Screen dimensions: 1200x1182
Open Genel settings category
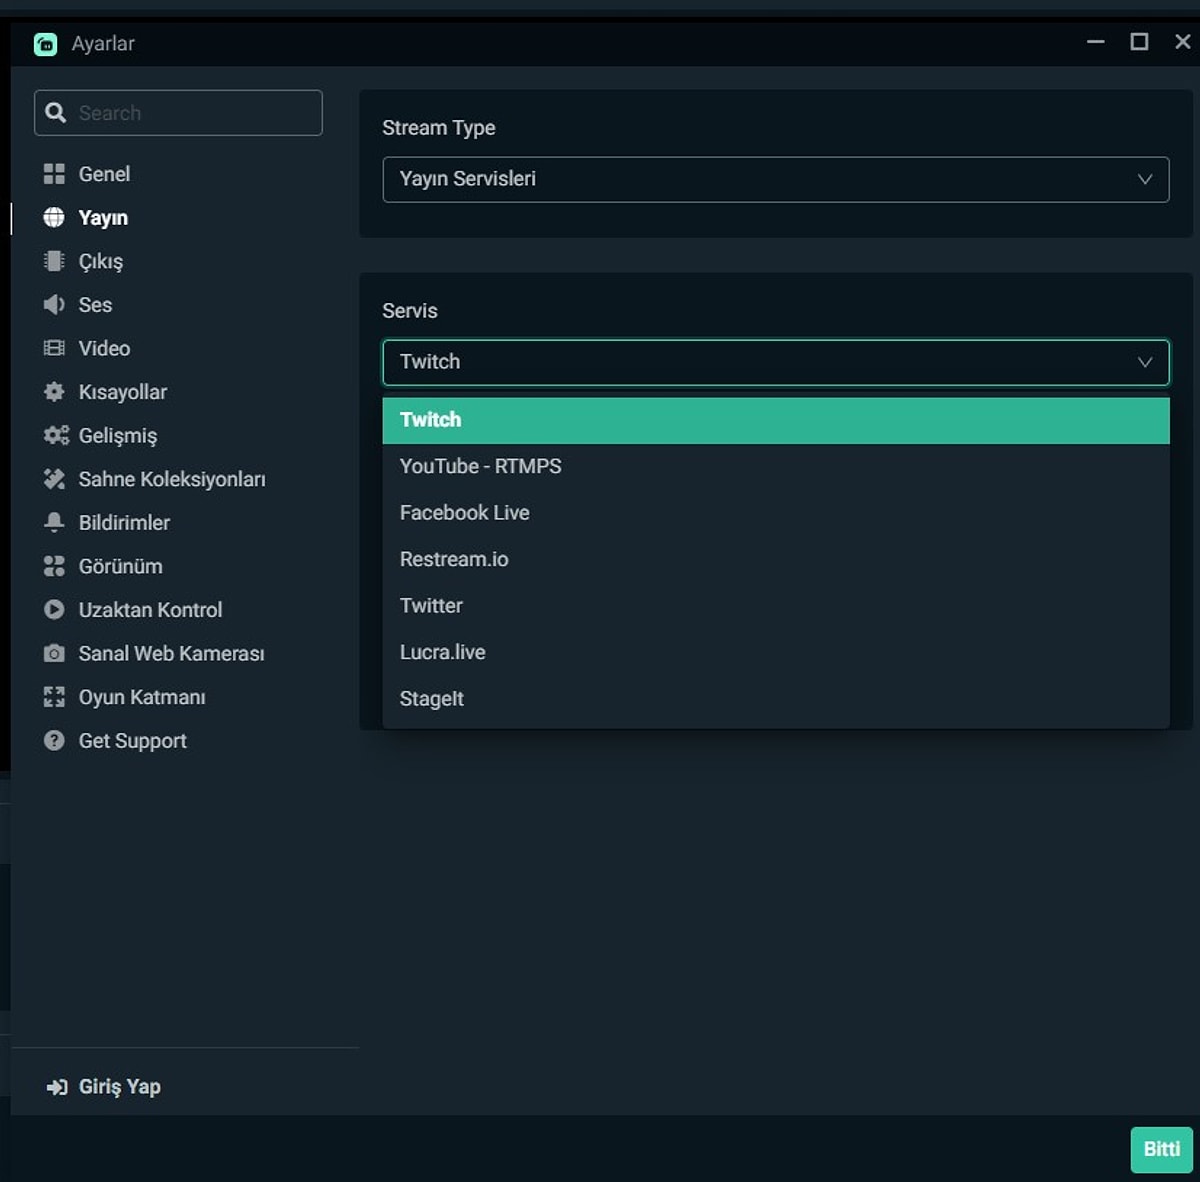point(104,173)
